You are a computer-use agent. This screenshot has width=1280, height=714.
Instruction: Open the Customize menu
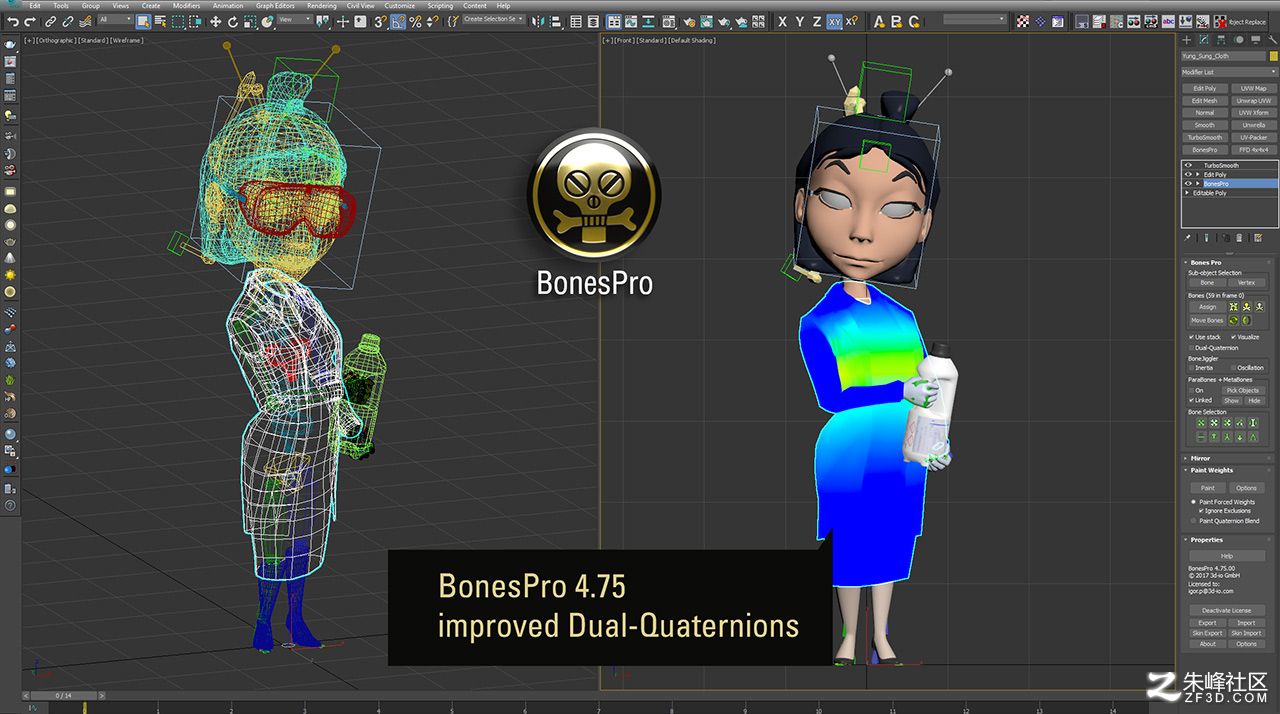(400, 6)
